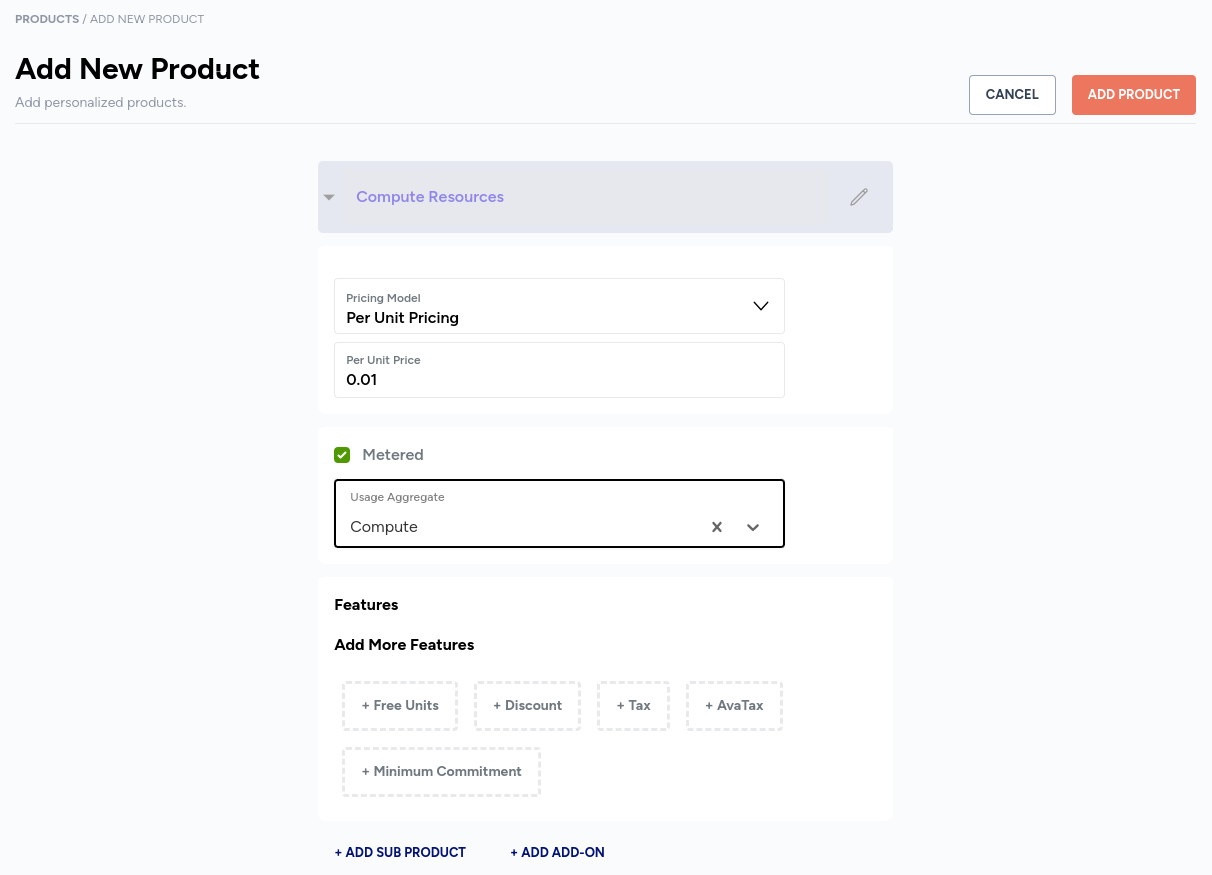1212x875 pixels.
Task: Click the 'Compute' value in Usage Aggregate
Action: [384, 527]
